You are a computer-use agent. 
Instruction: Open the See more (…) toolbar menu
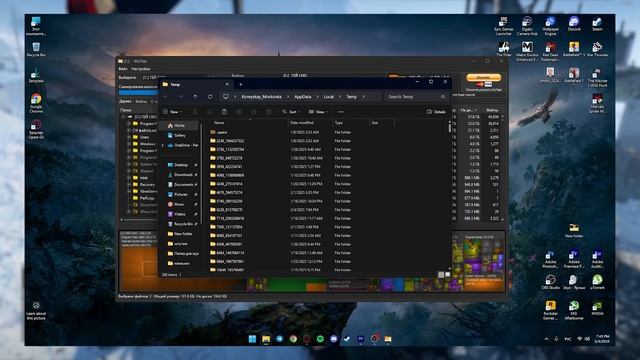tap(341, 112)
